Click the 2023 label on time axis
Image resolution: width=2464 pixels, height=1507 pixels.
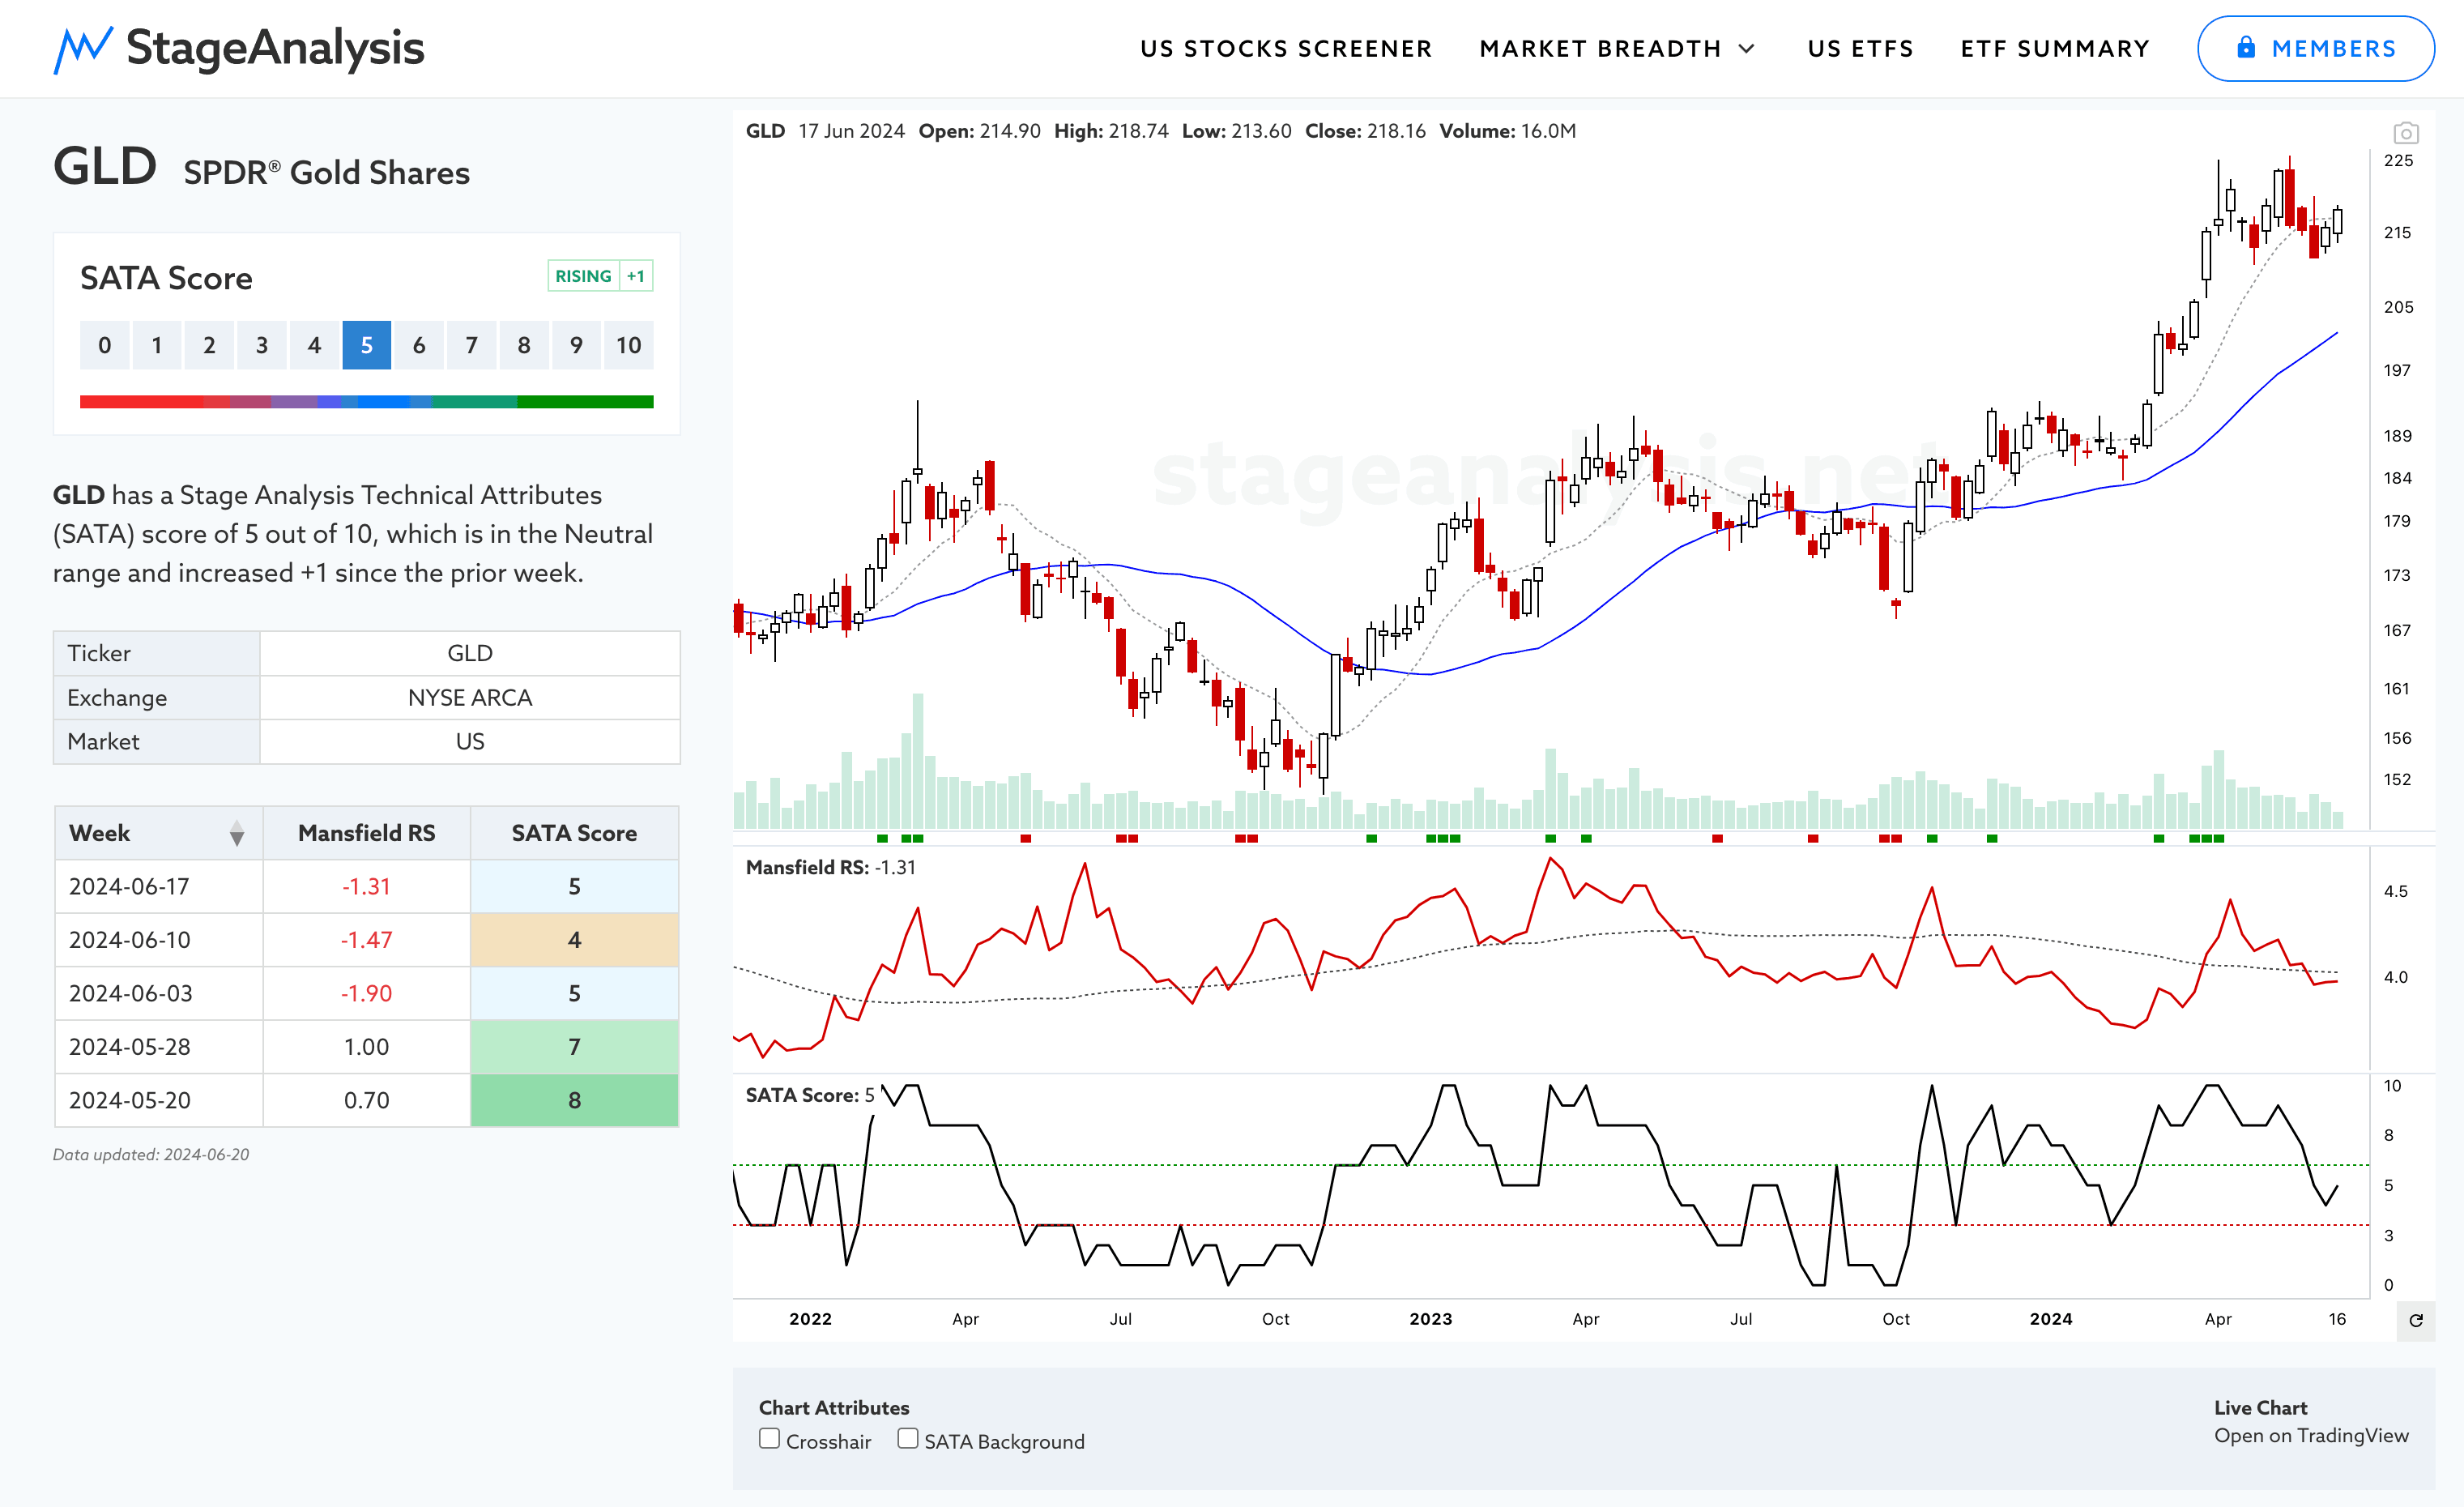click(1430, 1319)
